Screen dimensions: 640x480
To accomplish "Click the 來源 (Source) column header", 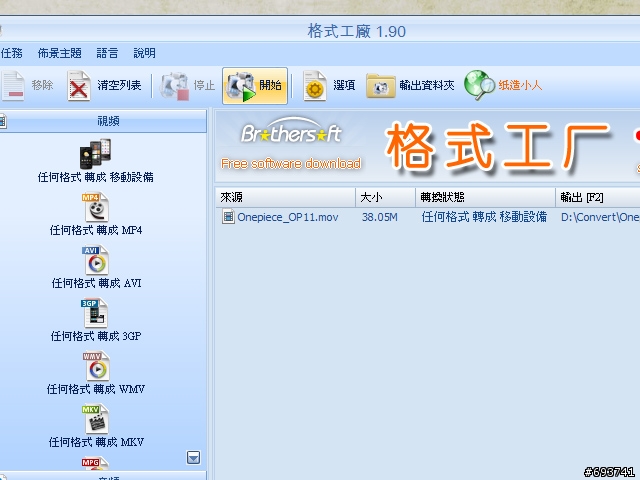I will click(286, 198).
